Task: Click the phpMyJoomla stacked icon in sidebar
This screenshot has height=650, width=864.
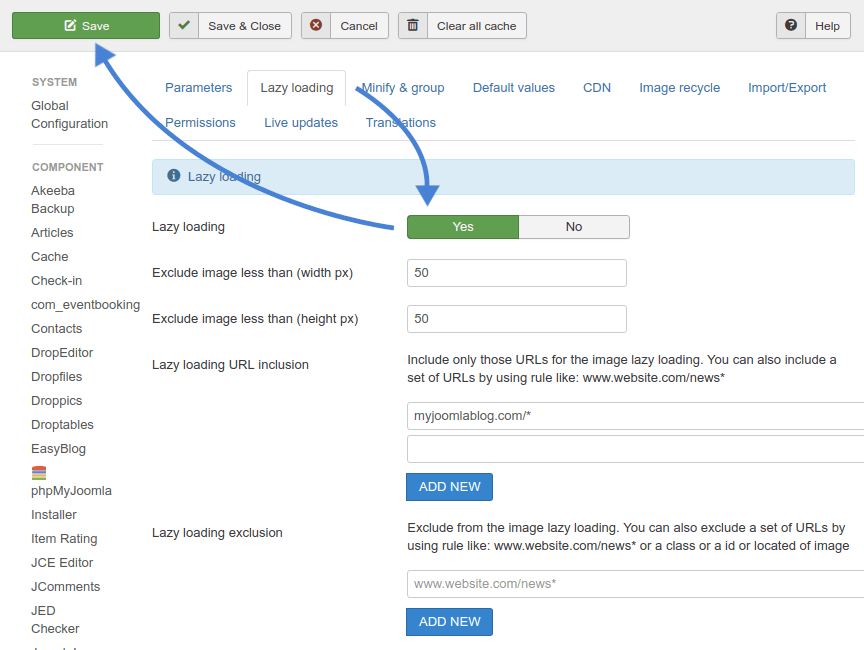Action: [39, 473]
